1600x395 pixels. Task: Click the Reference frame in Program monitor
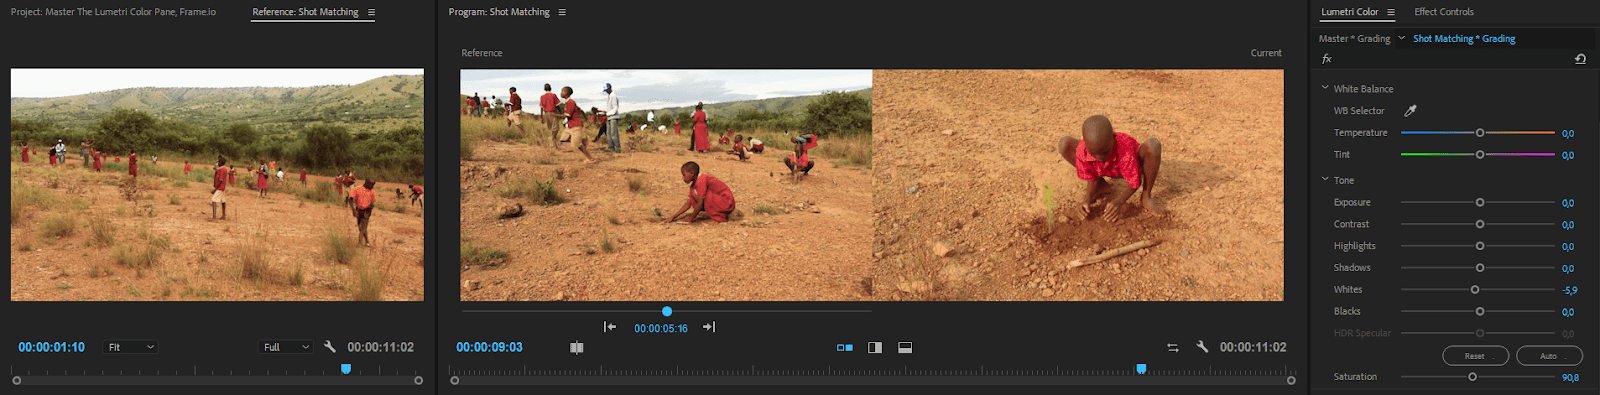666,185
